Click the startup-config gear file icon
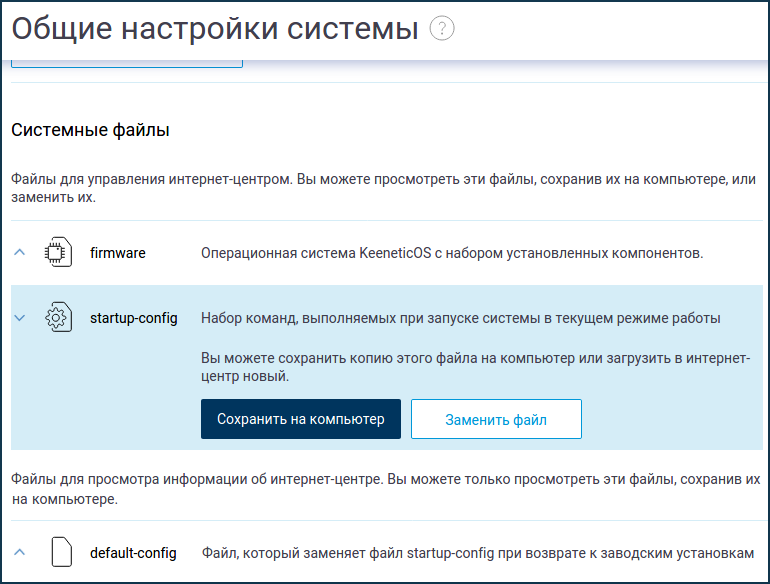The height and width of the screenshot is (584, 770). (58, 317)
